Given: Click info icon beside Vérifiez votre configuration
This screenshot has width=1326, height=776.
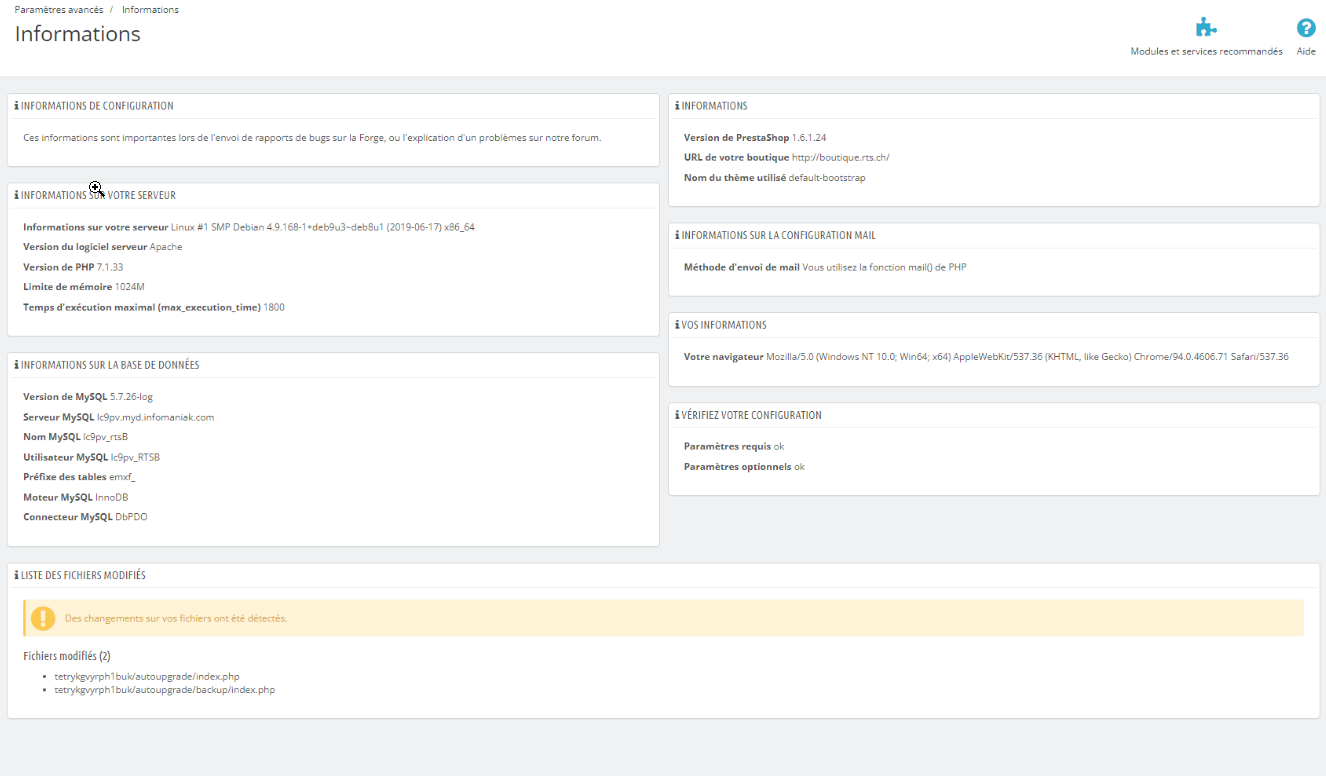Looking at the screenshot, I should click(678, 416).
